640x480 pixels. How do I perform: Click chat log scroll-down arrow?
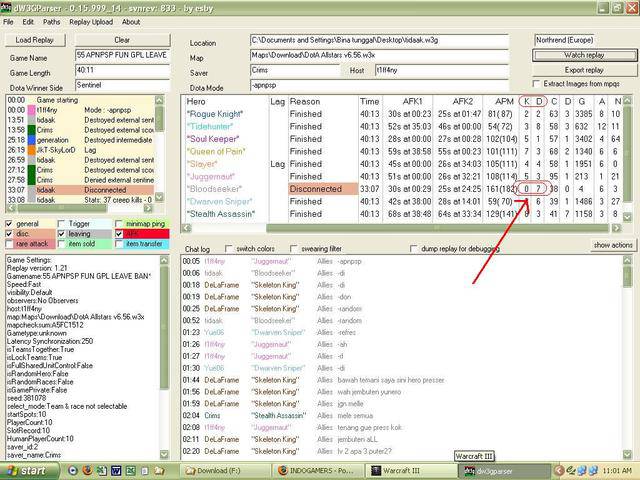[x=628, y=454]
